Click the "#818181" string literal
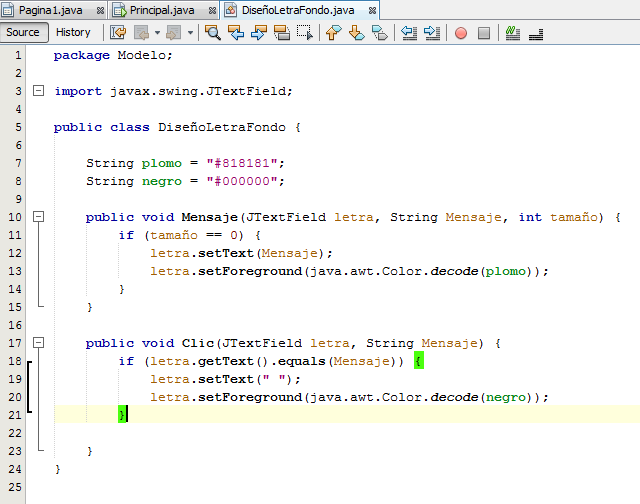 click(x=242, y=163)
